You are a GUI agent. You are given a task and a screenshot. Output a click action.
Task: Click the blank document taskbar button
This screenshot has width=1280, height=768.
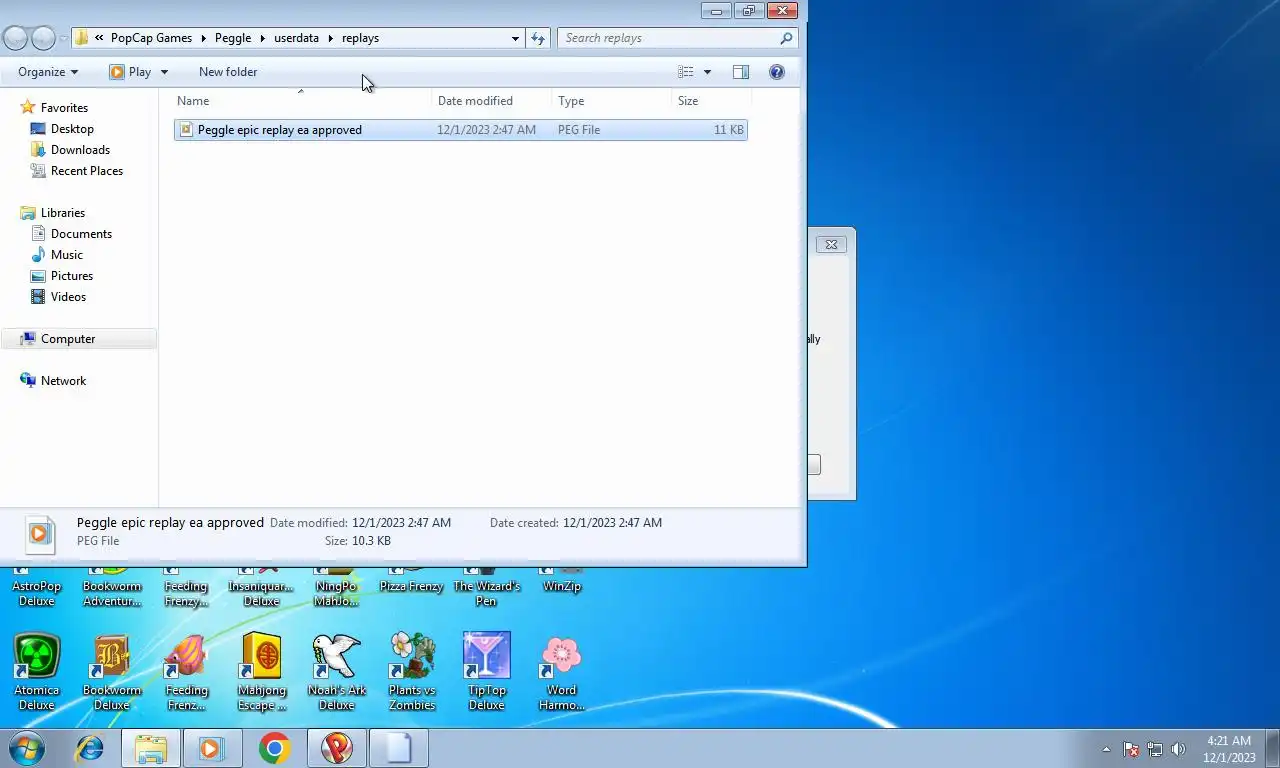[x=399, y=748]
